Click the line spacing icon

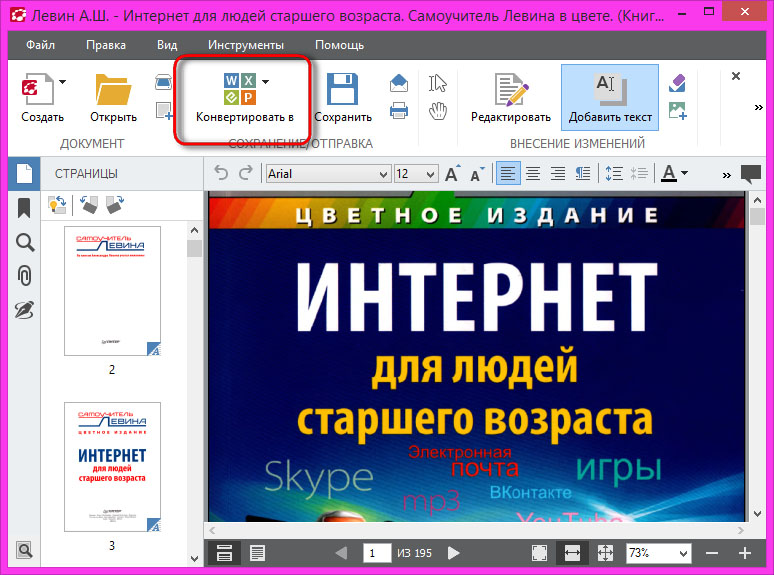coord(614,174)
